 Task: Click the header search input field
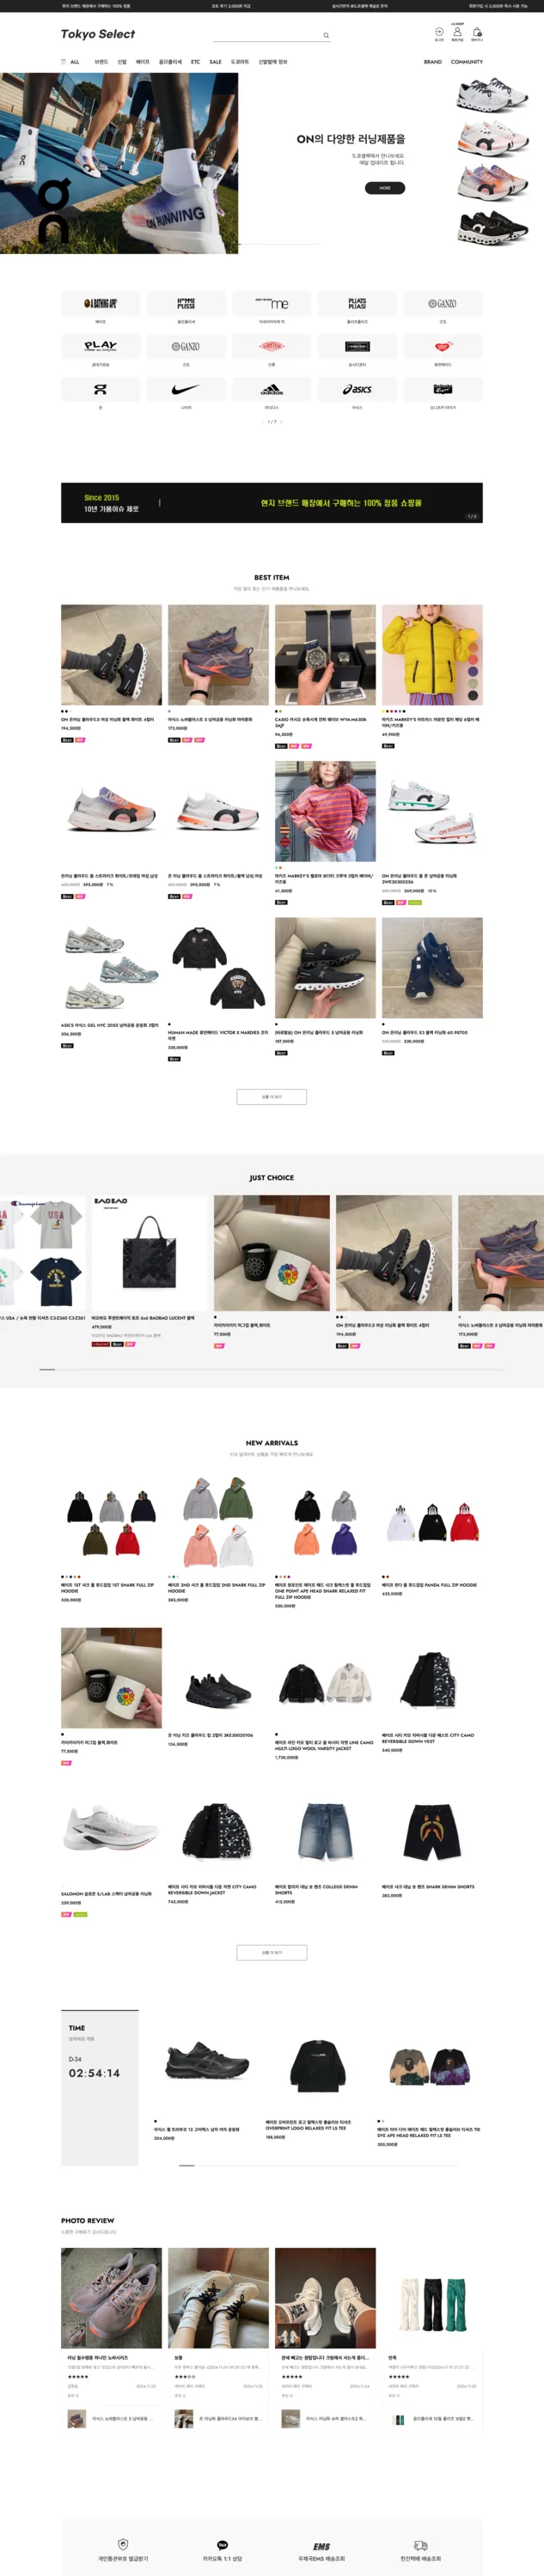click(x=266, y=35)
